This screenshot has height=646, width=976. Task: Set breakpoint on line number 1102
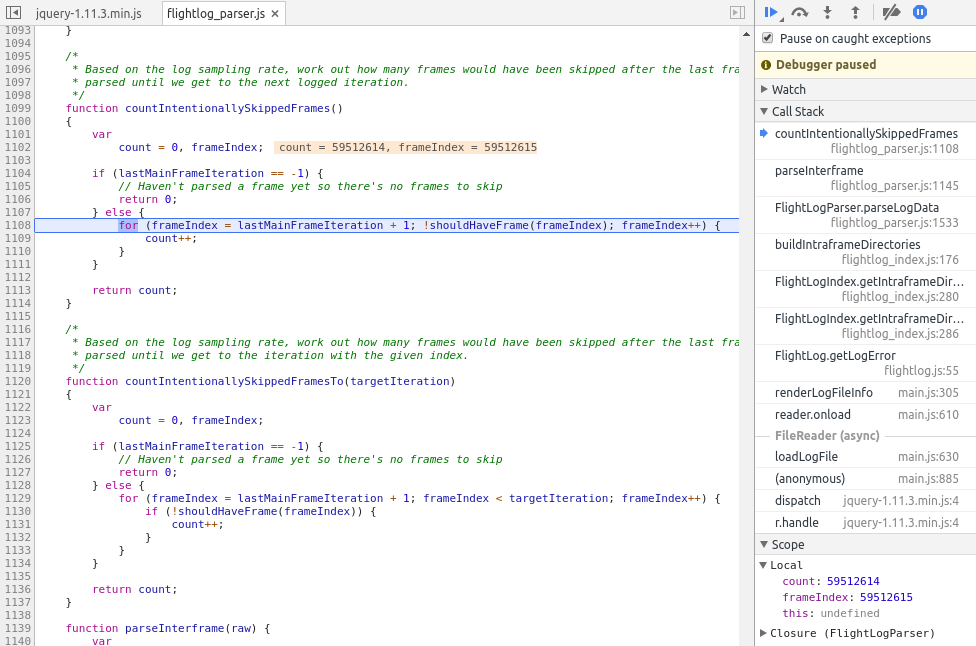click(17, 147)
